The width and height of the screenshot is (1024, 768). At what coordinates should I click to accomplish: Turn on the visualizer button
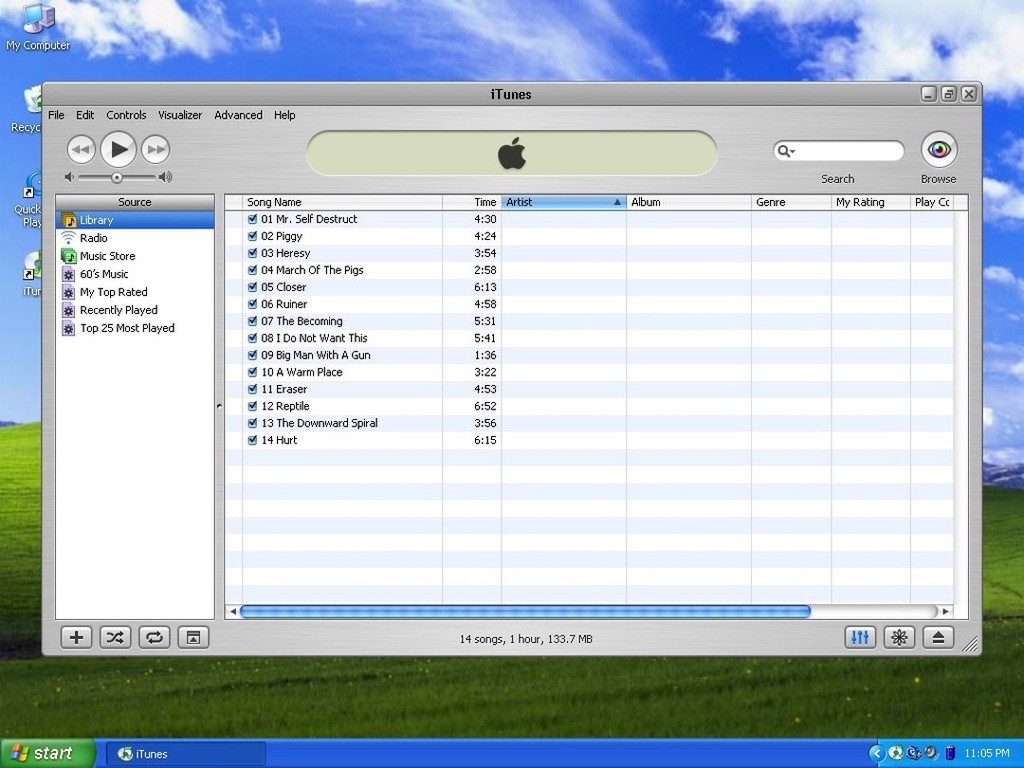(x=899, y=637)
